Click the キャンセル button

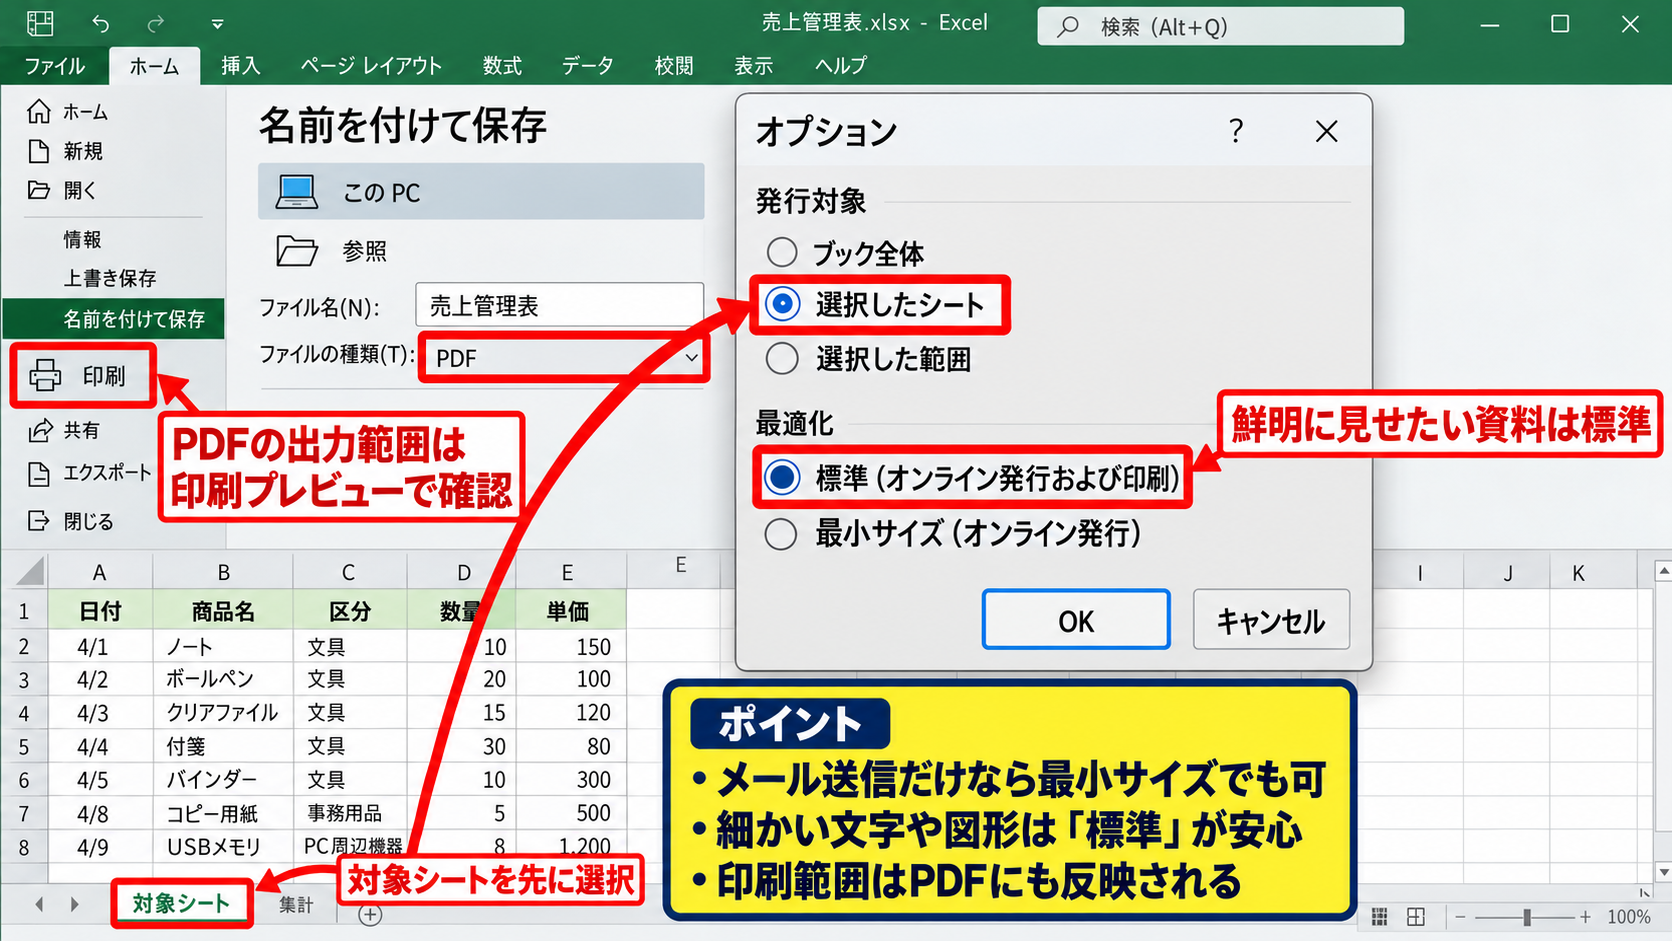(1271, 620)
